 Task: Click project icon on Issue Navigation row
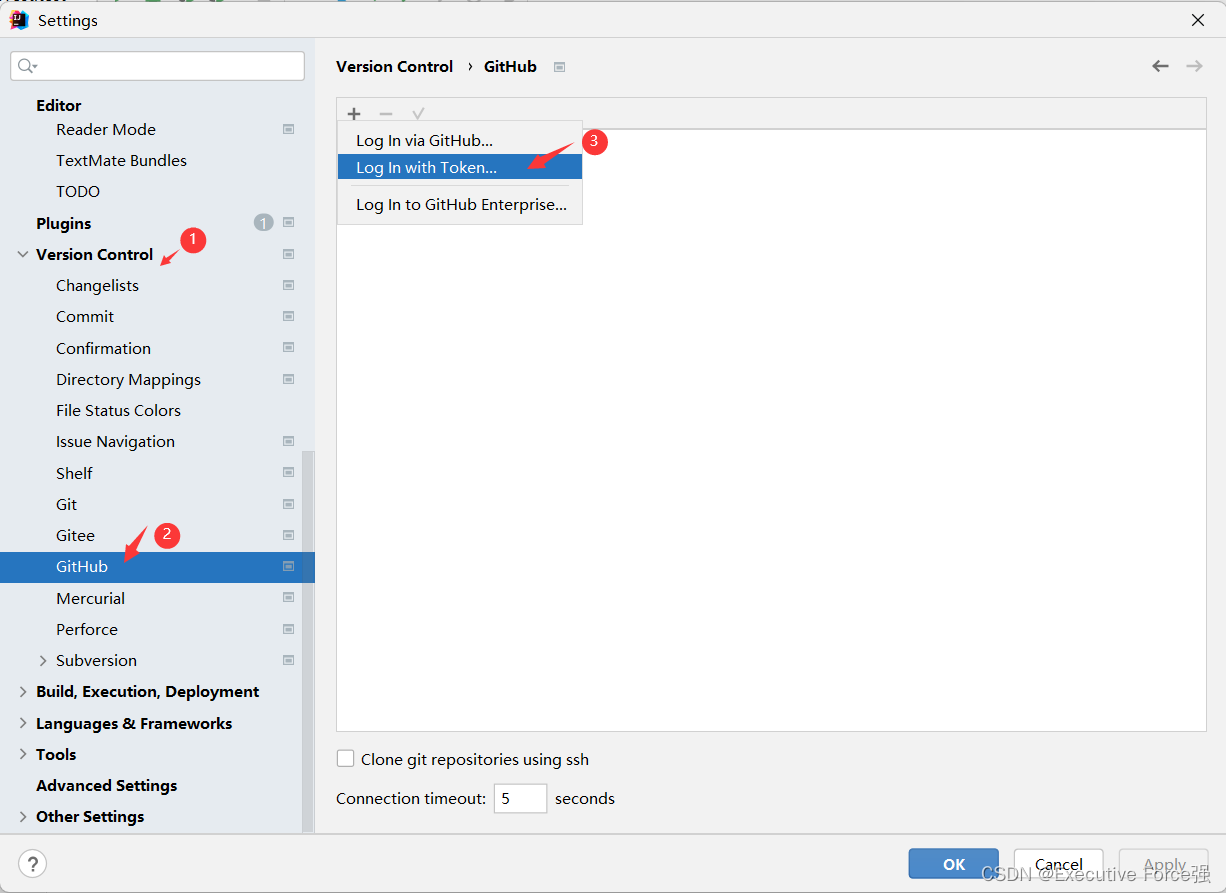click(288, 441)
